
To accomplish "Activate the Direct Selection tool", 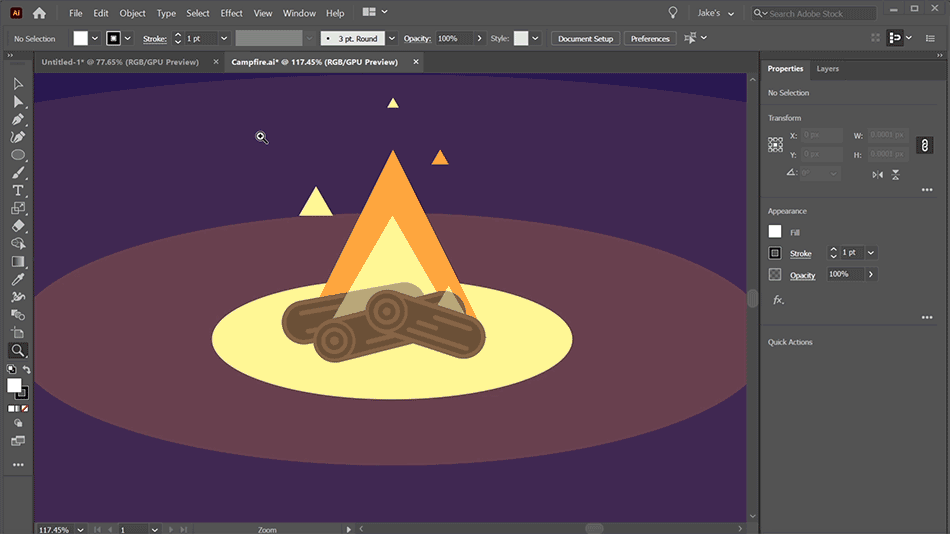I will click(18, 101).
